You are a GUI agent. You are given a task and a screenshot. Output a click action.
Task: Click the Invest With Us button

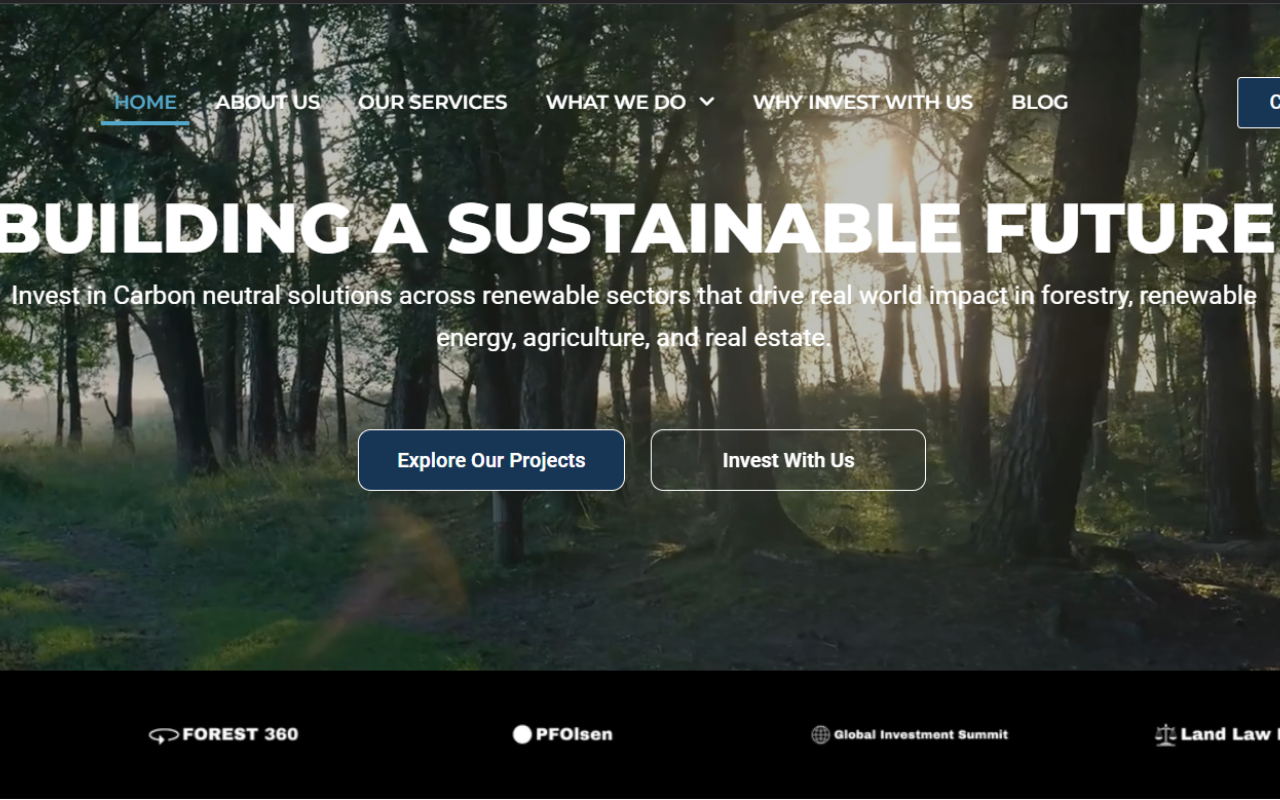pos(788,460)
